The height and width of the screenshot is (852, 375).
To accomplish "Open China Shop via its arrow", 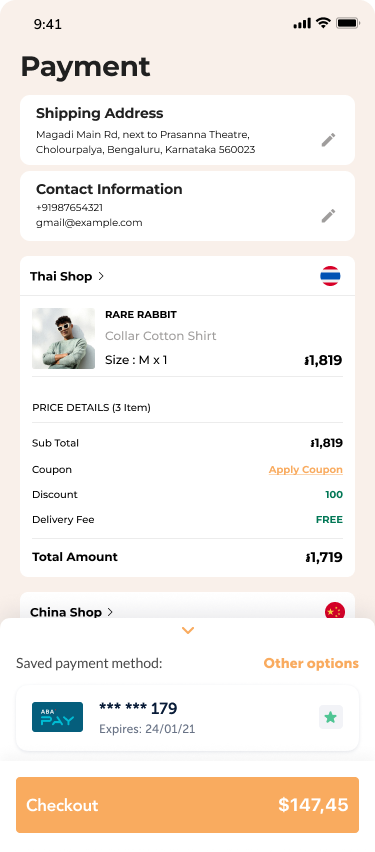I will 110,612.
